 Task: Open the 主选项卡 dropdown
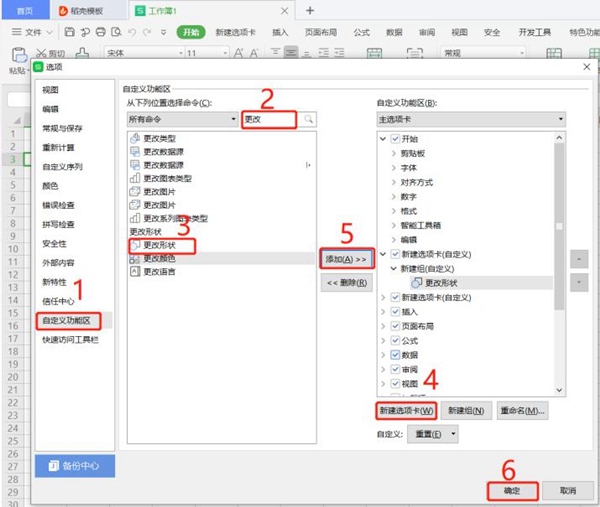(x=470, y=119)
